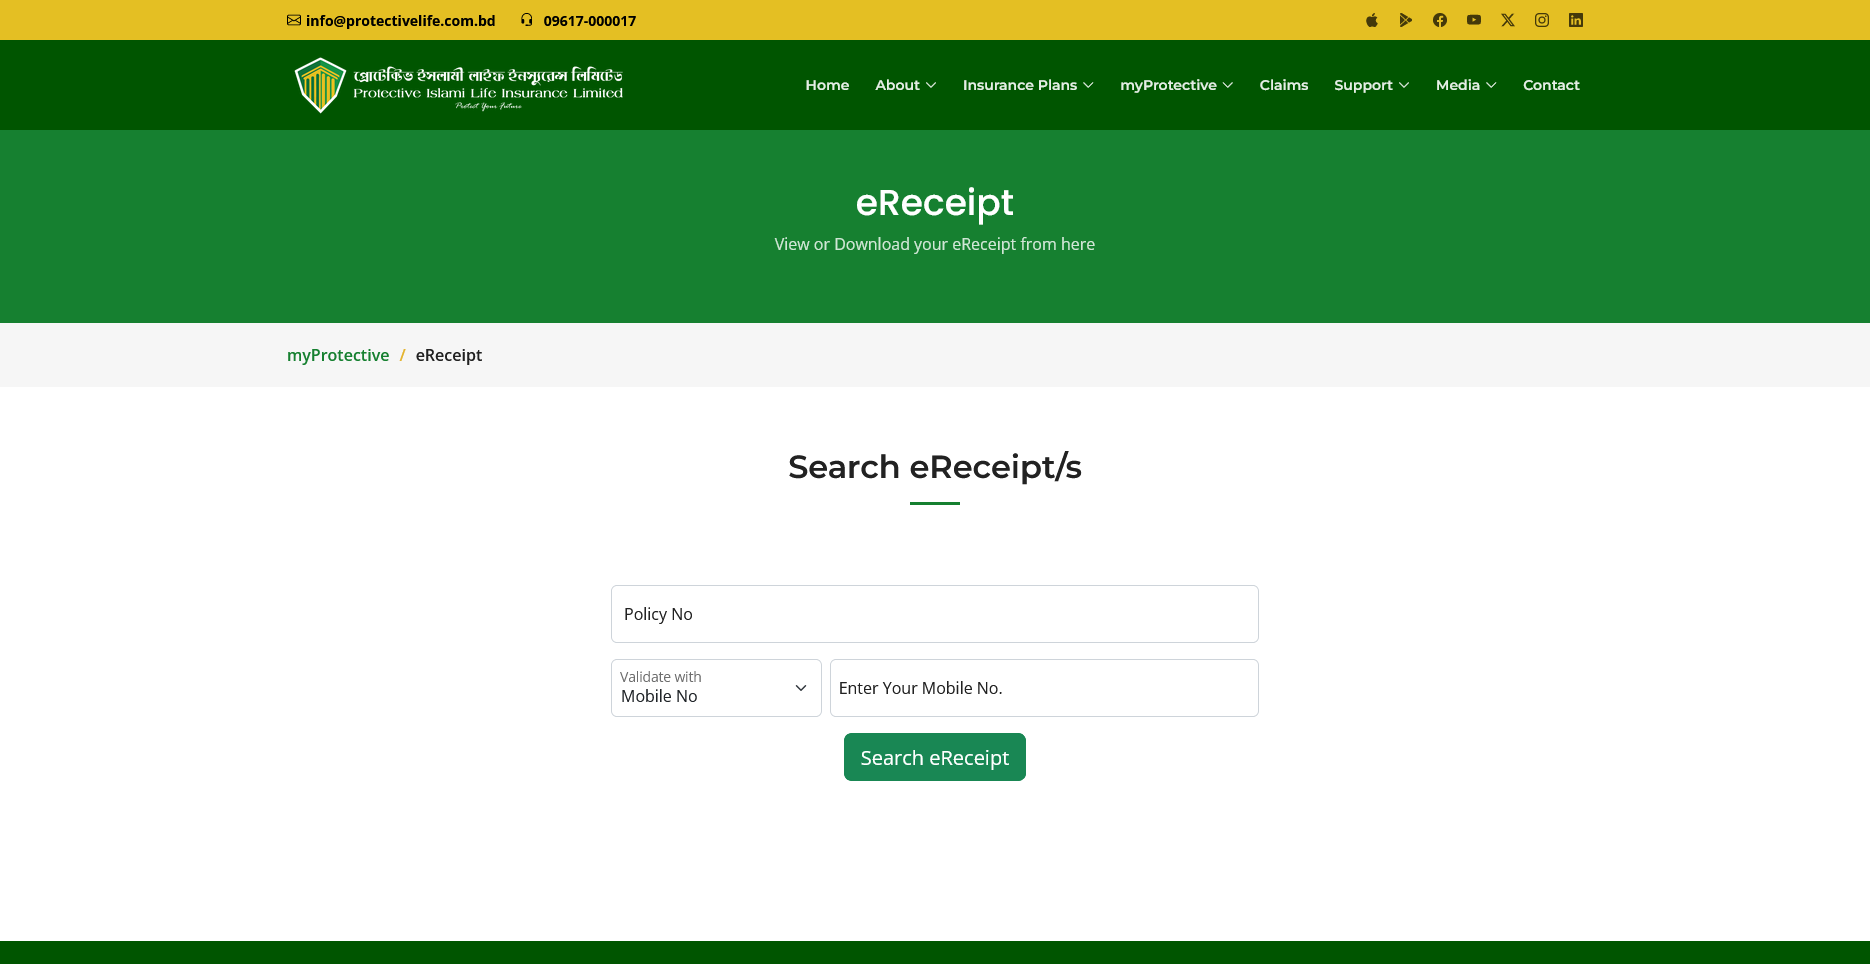This screenshot has height=964, width=1870.
Task: Click the headset icon beside the phone number
Action: point(527,20)
